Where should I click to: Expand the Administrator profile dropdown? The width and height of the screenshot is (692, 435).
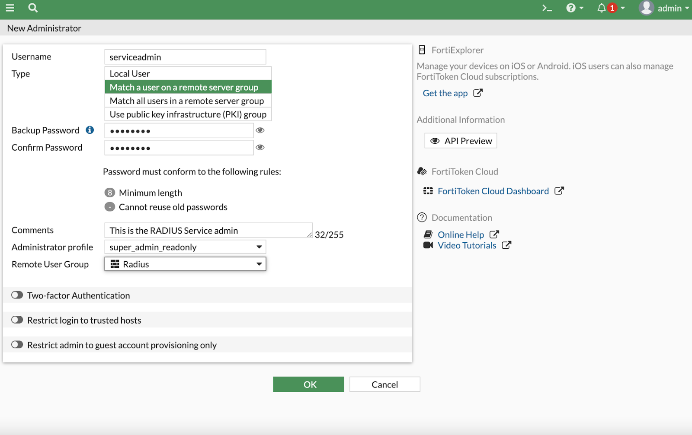[x=185, y=247]
